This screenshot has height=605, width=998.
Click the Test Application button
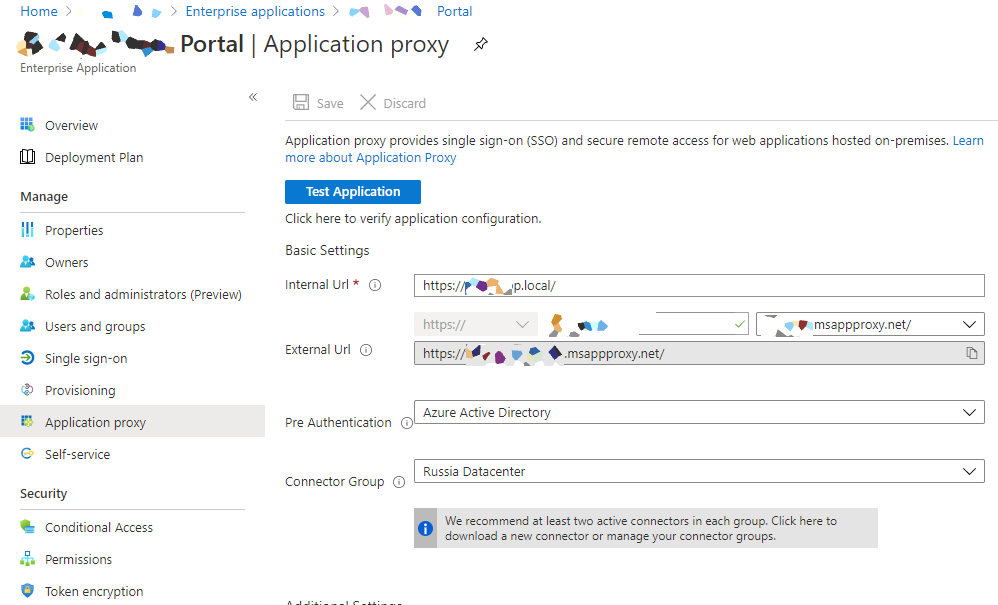(353, 191)
